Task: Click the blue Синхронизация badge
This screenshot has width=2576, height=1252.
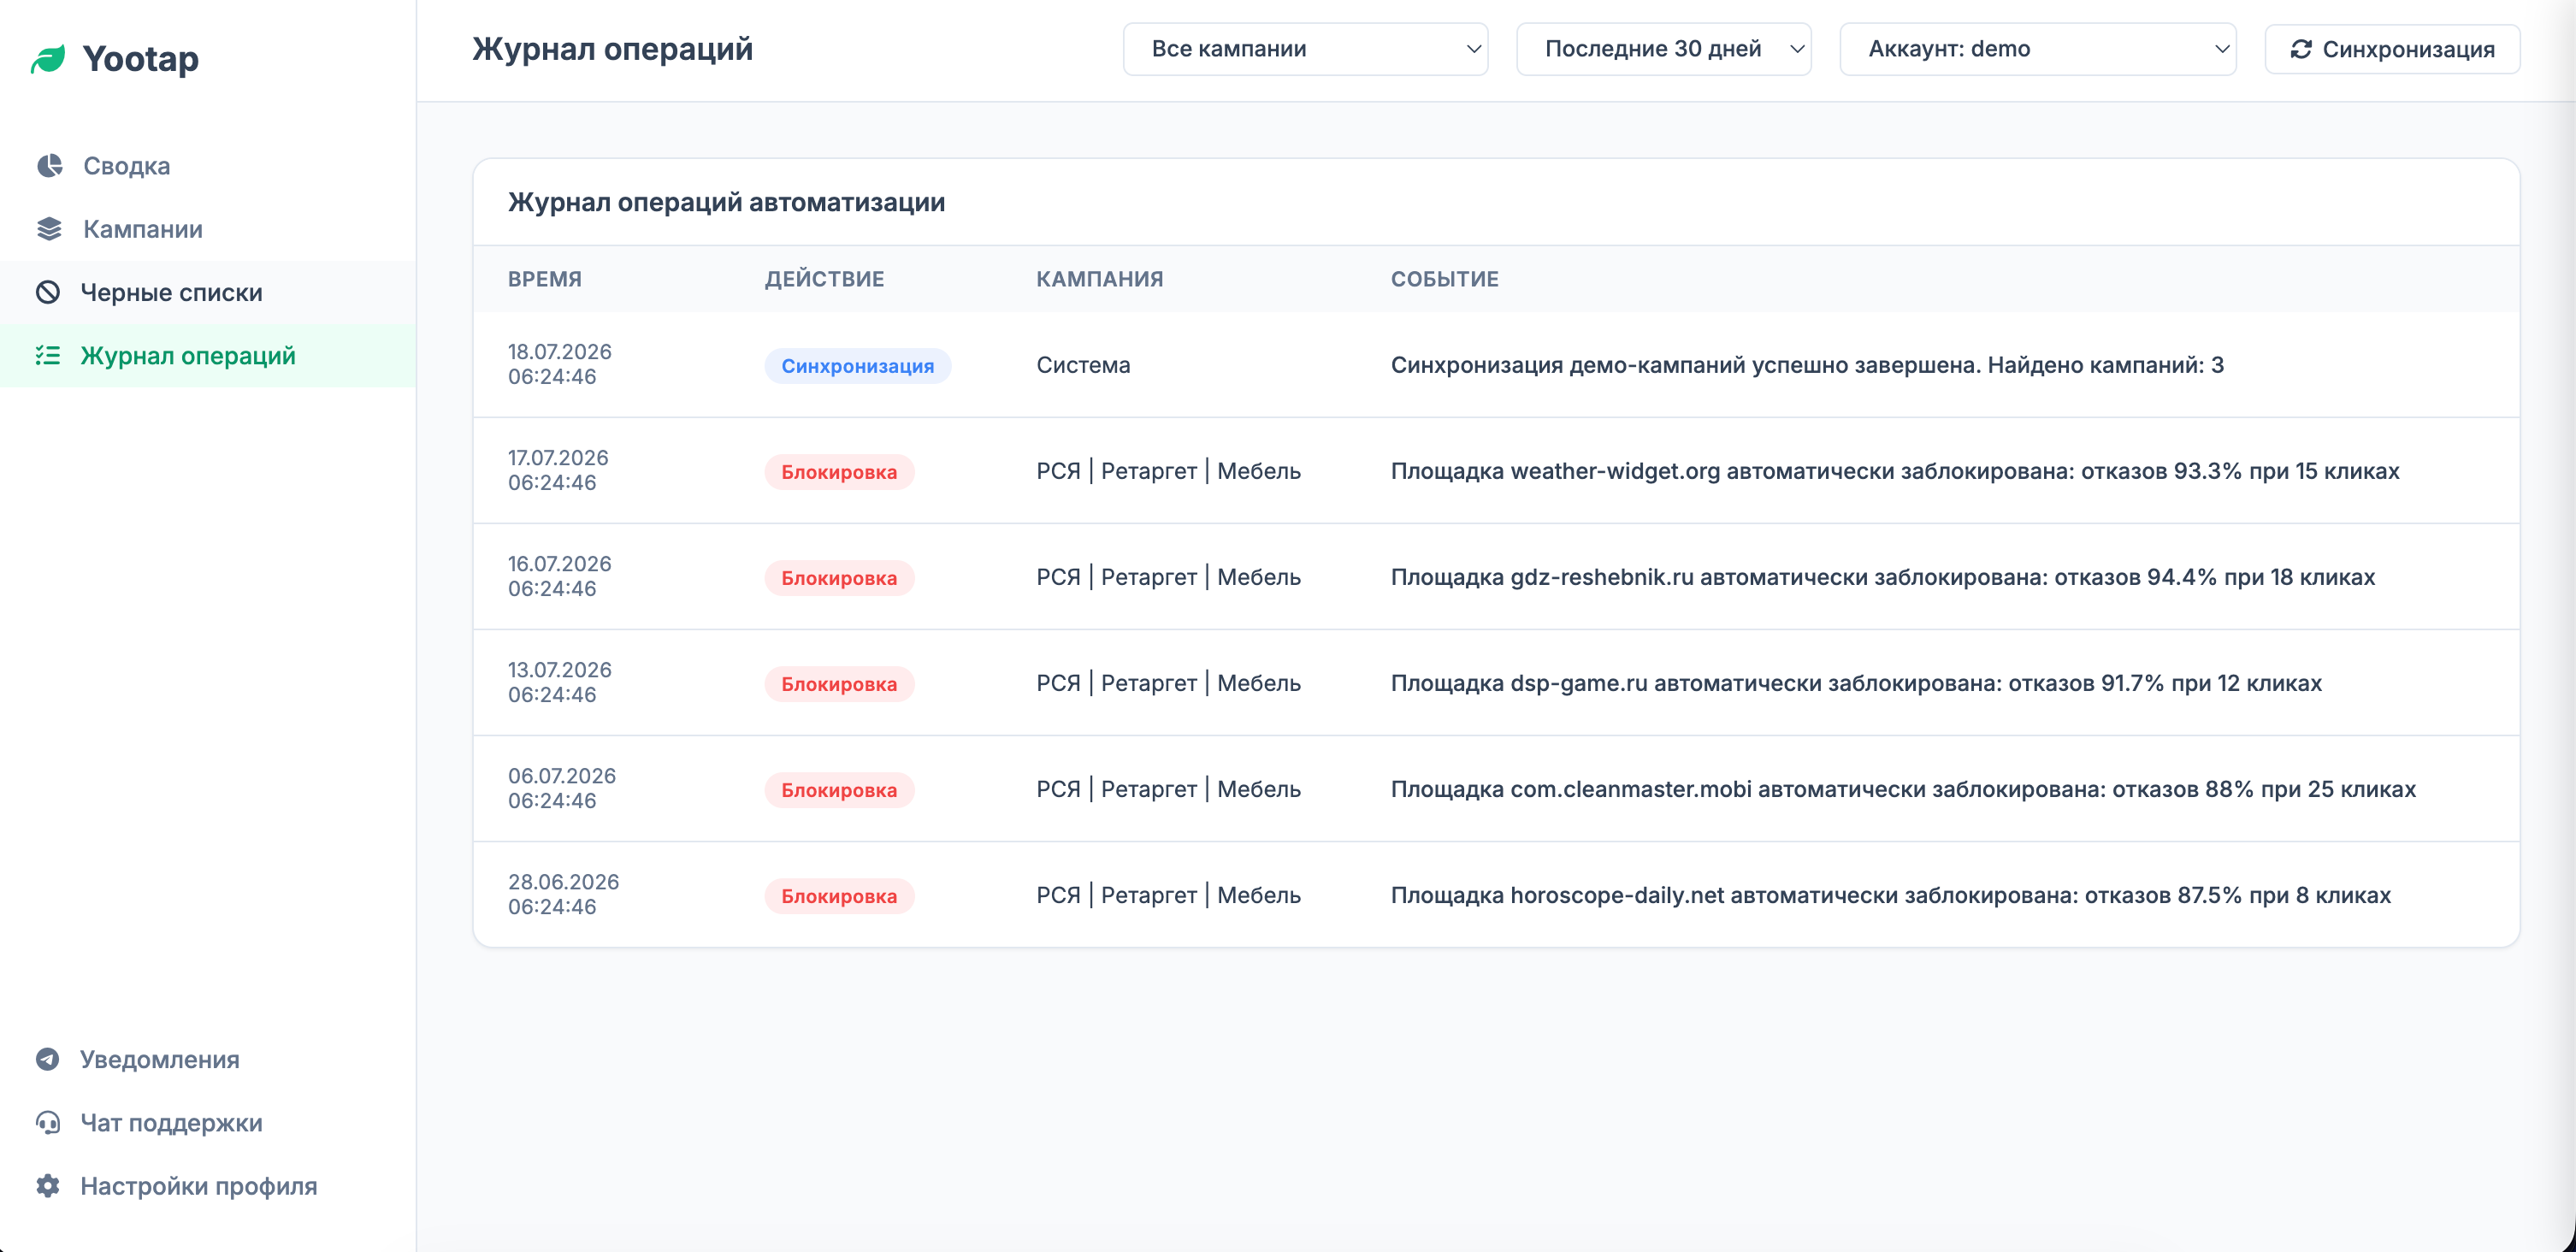Action: click(857, 366)
